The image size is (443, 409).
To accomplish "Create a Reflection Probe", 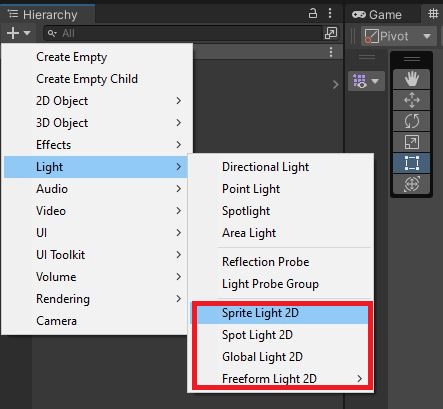I will pyautogui.click(x=281, y=262).
